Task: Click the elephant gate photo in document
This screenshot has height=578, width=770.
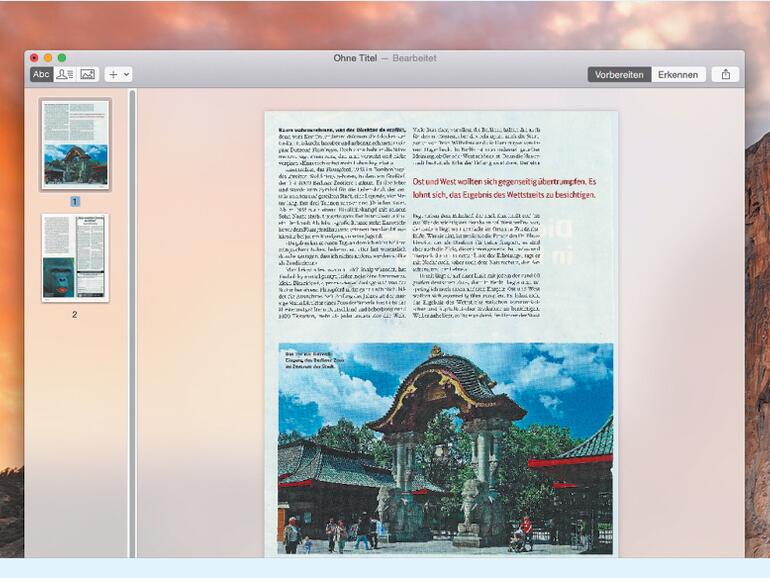Action: coord(446,448)
